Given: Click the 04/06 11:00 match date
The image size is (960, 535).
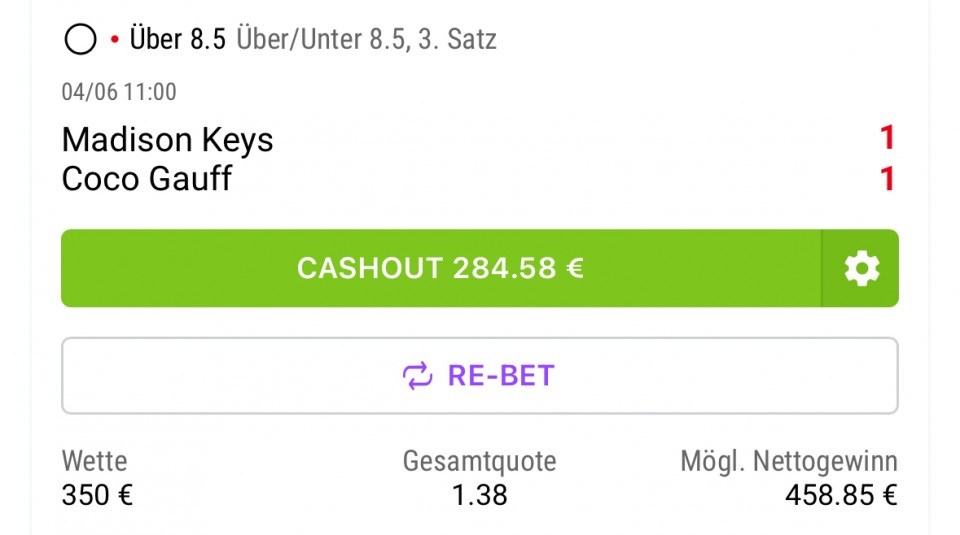Looking at the screenshot, I should click(119, 92).
